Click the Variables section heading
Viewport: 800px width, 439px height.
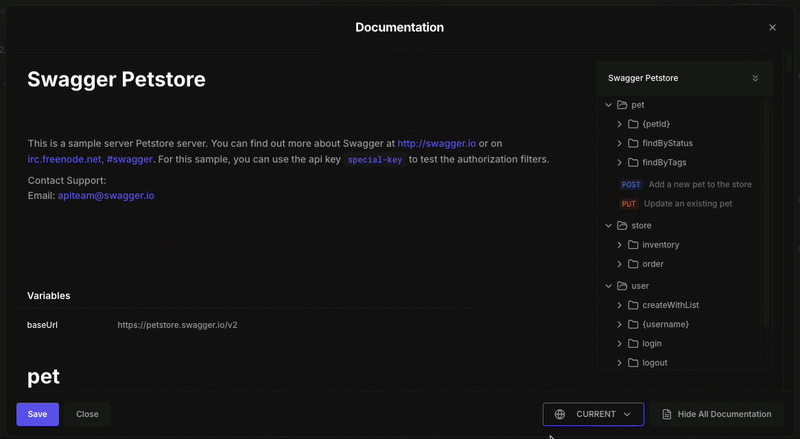click(48, 296)
